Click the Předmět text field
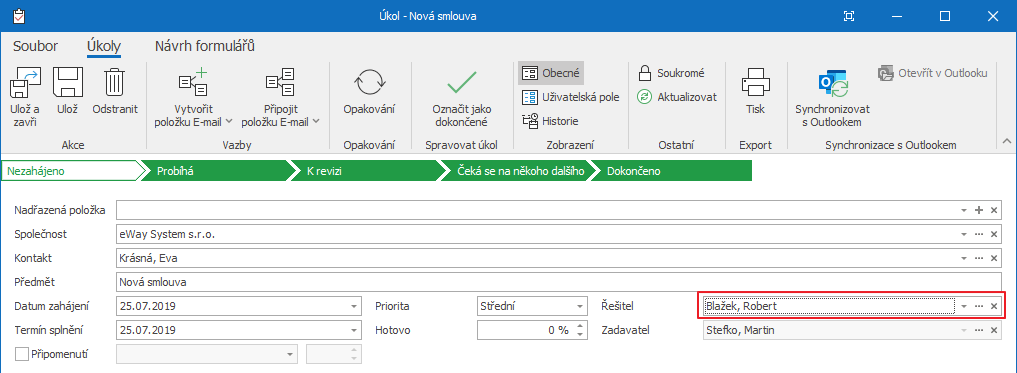This screenshot has height=373, width=1017. (558, 282)
